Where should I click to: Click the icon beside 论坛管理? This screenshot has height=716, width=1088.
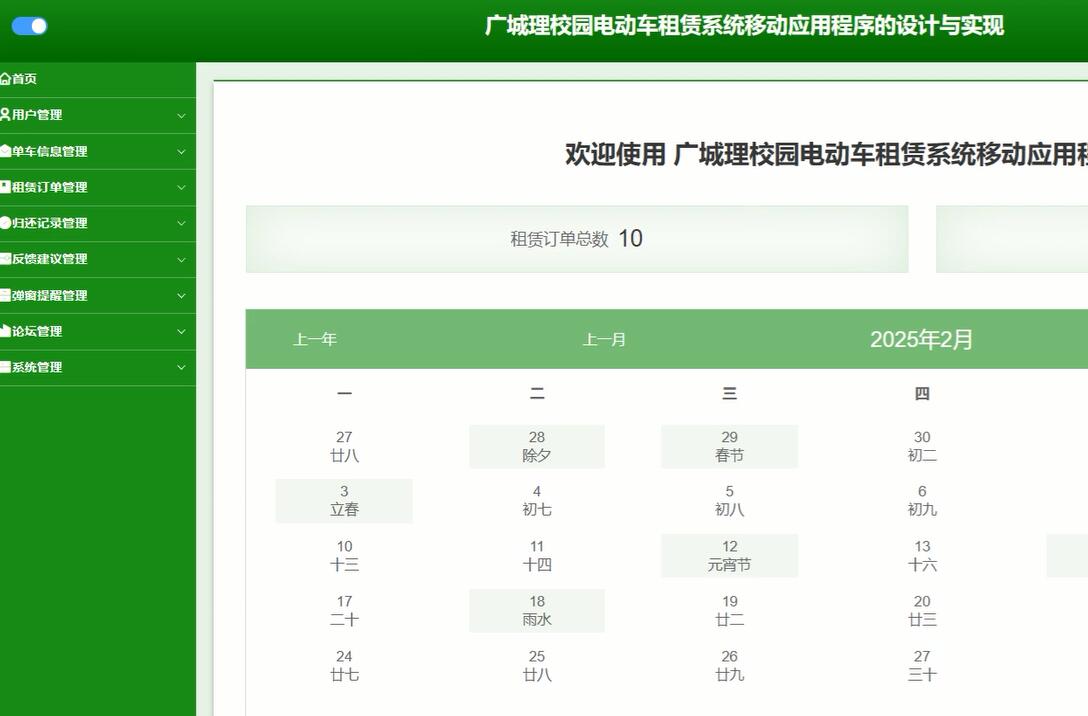click(6, 331)
